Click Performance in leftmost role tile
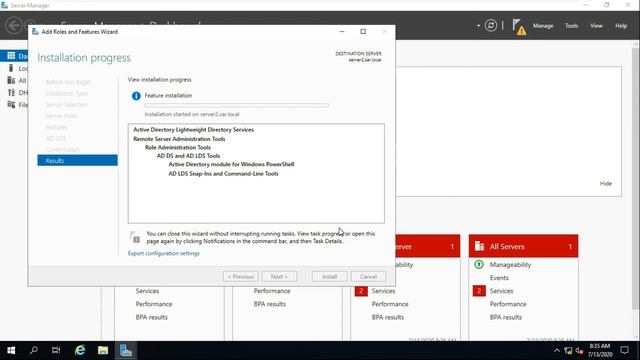 click(154, 304)
